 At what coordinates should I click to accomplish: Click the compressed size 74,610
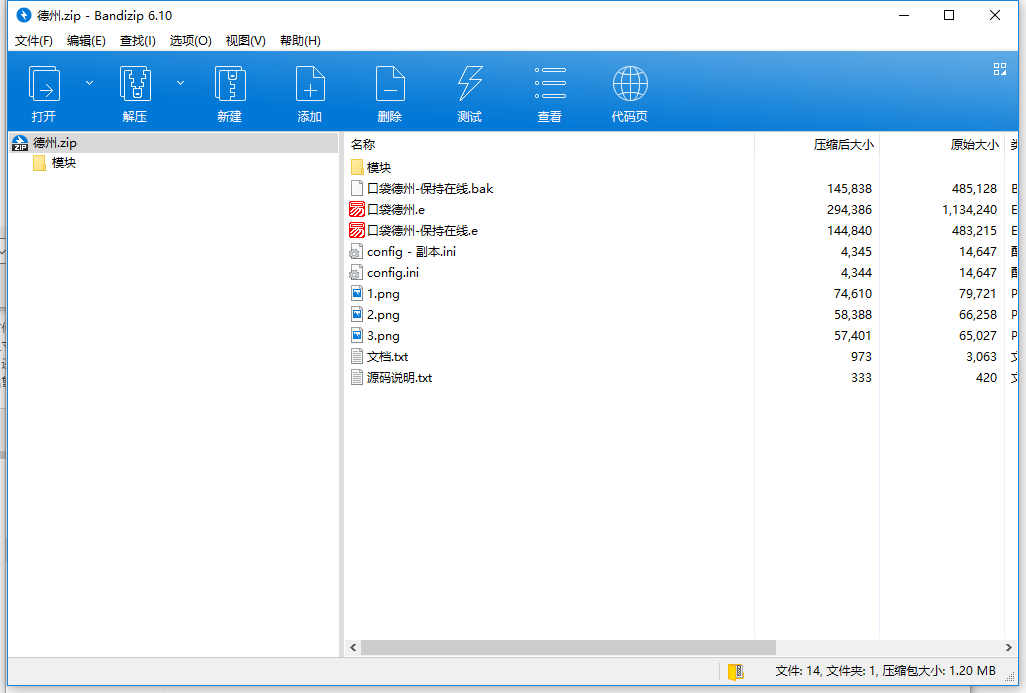tap(853, 294)
